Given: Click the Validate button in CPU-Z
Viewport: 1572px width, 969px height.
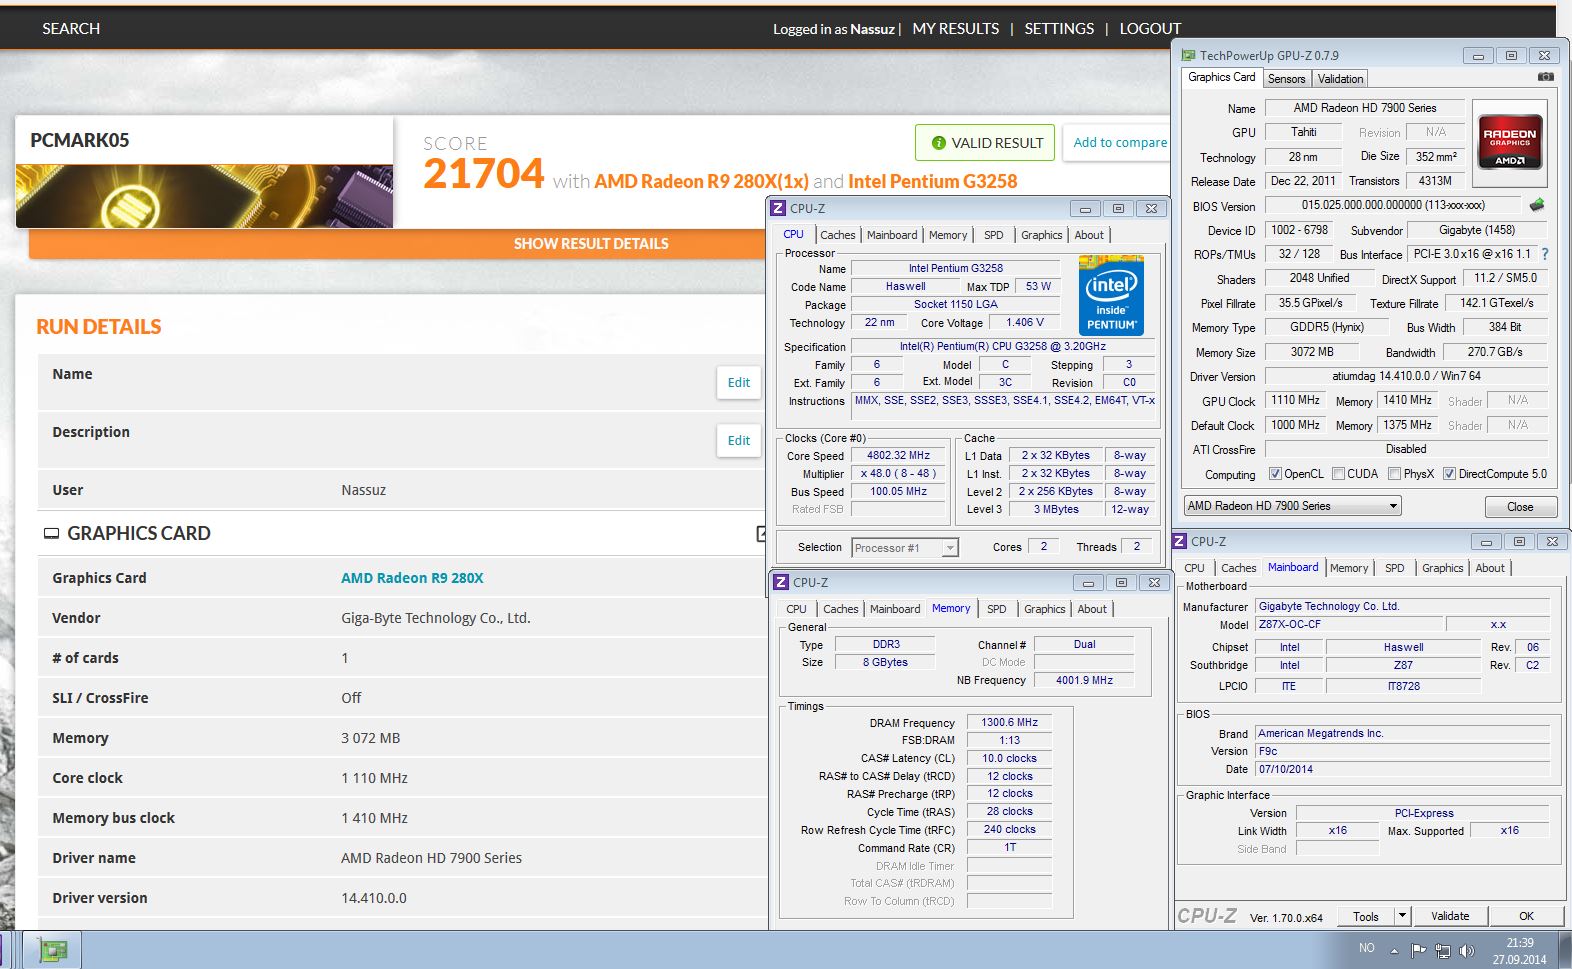Looking at the screenshot, I should [x=1449, y=915].
